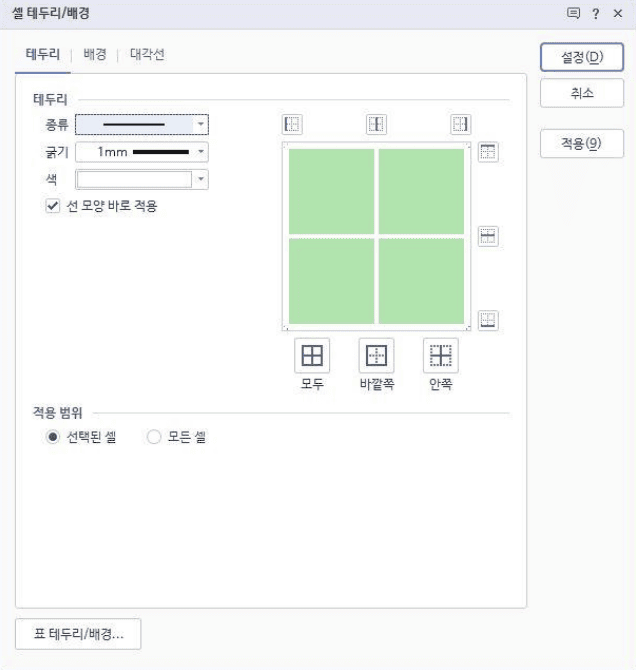Click the 바깥쪽 outside-borders icon

point(376,355)
